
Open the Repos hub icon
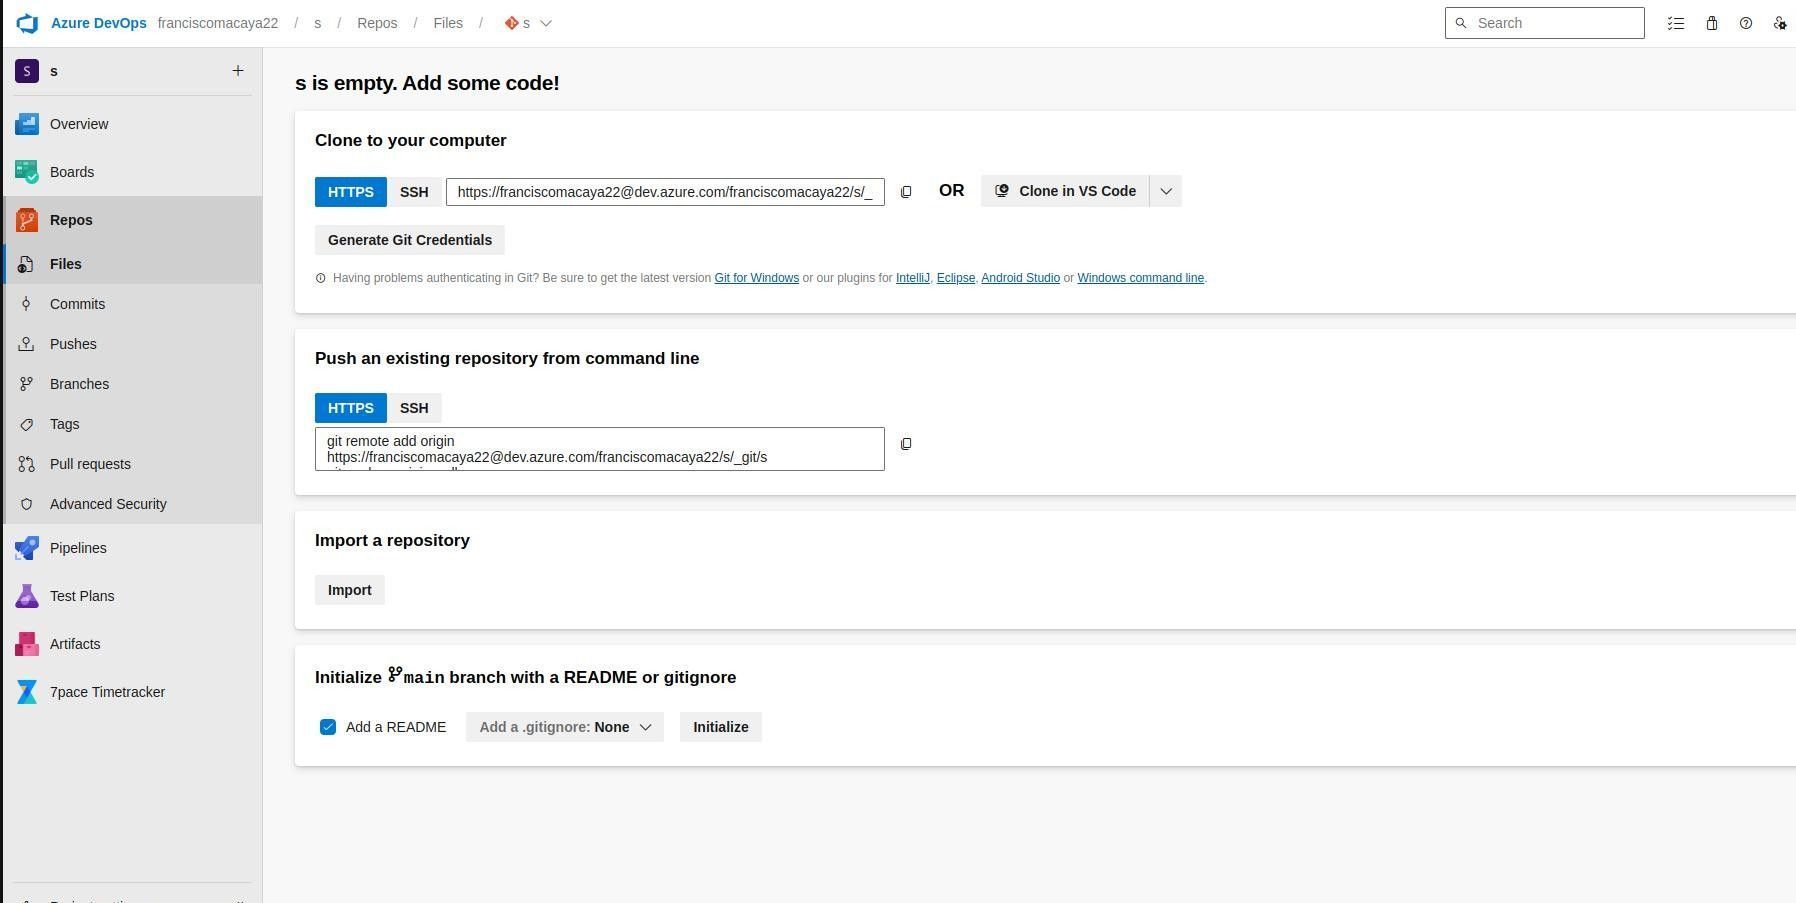click(x=27, y=220)
